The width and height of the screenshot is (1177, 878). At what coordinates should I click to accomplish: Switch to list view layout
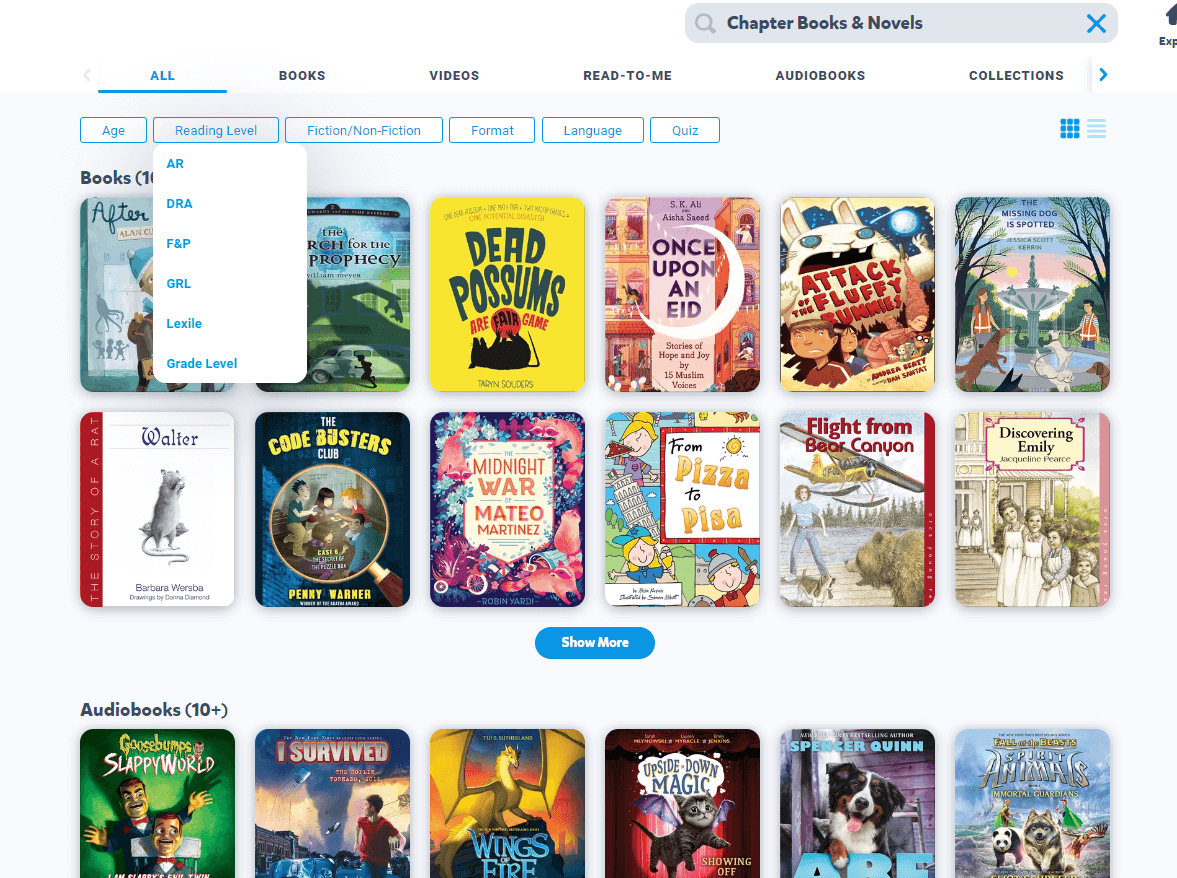tap(1097, 129)
